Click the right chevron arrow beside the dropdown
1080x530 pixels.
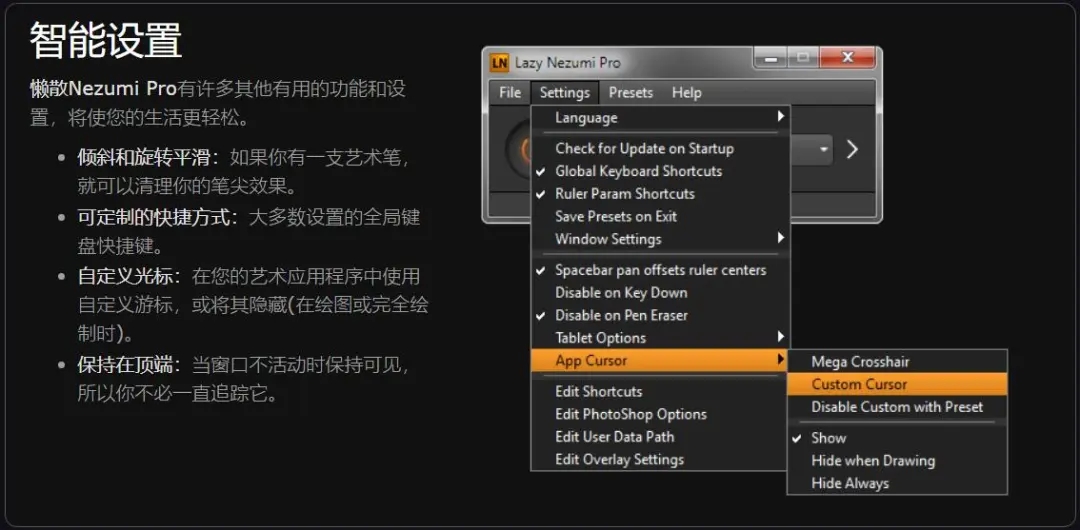(852, 150)
